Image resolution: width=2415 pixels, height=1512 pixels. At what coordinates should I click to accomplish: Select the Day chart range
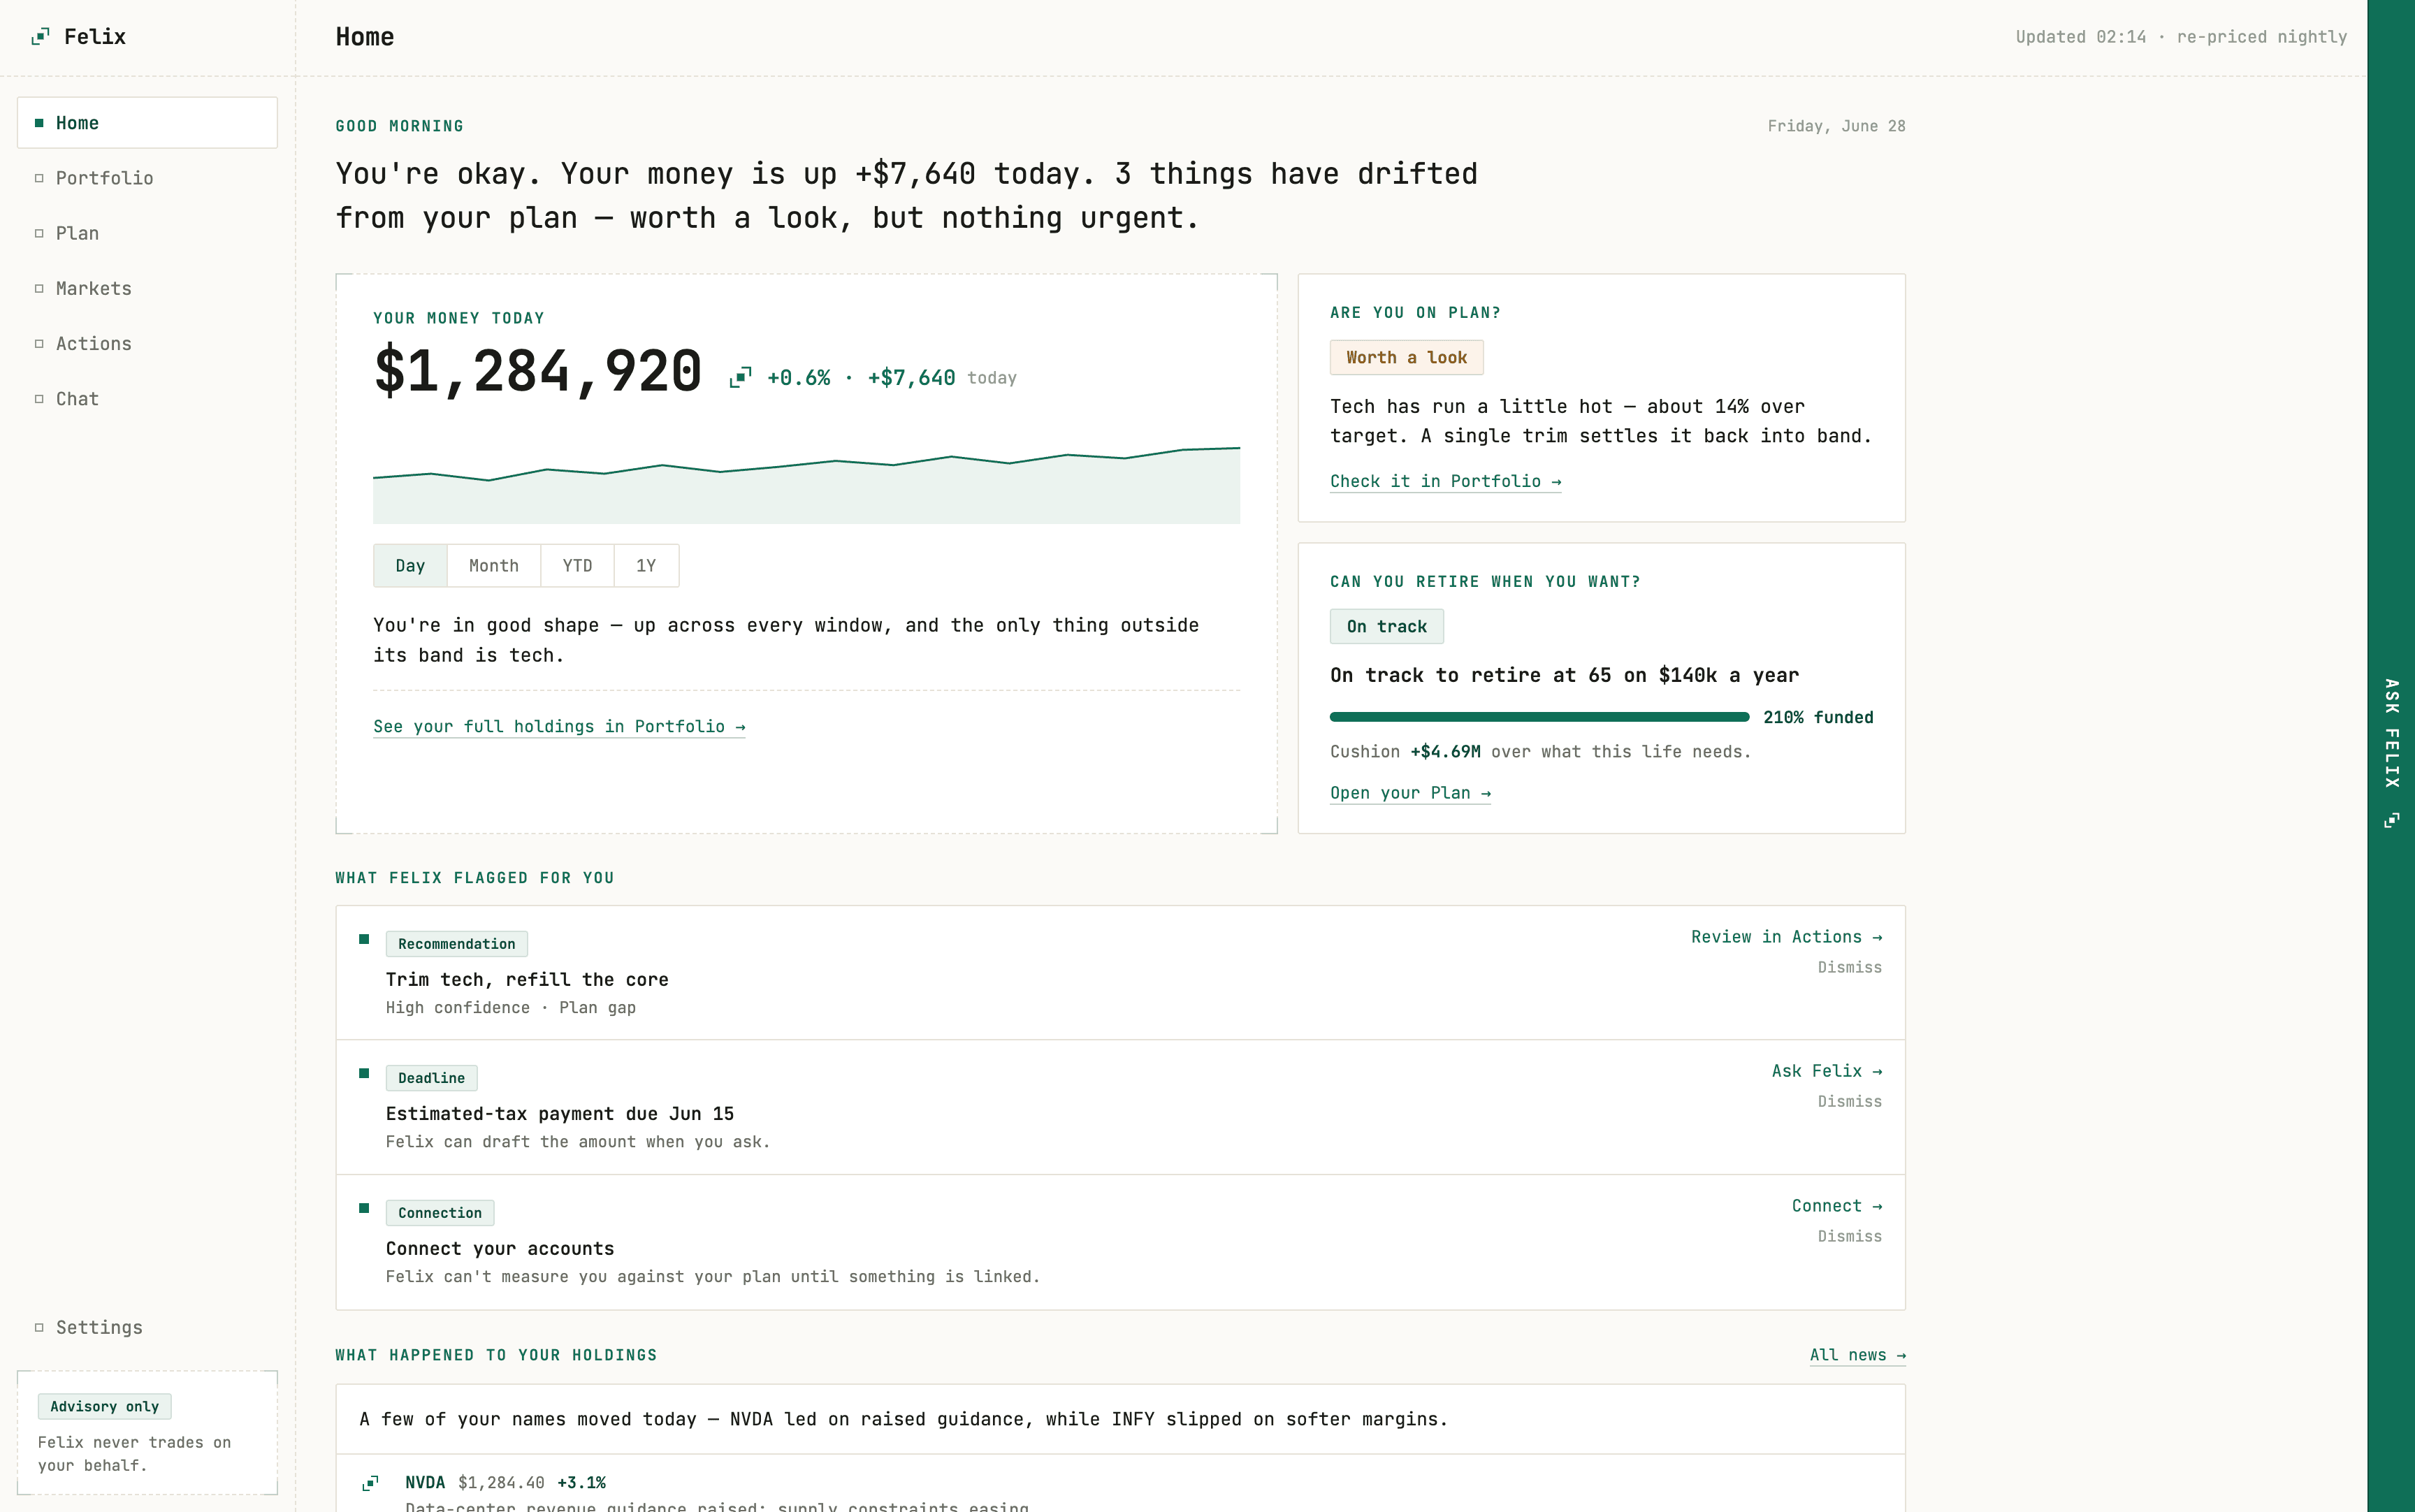click(x=410, y=566)
